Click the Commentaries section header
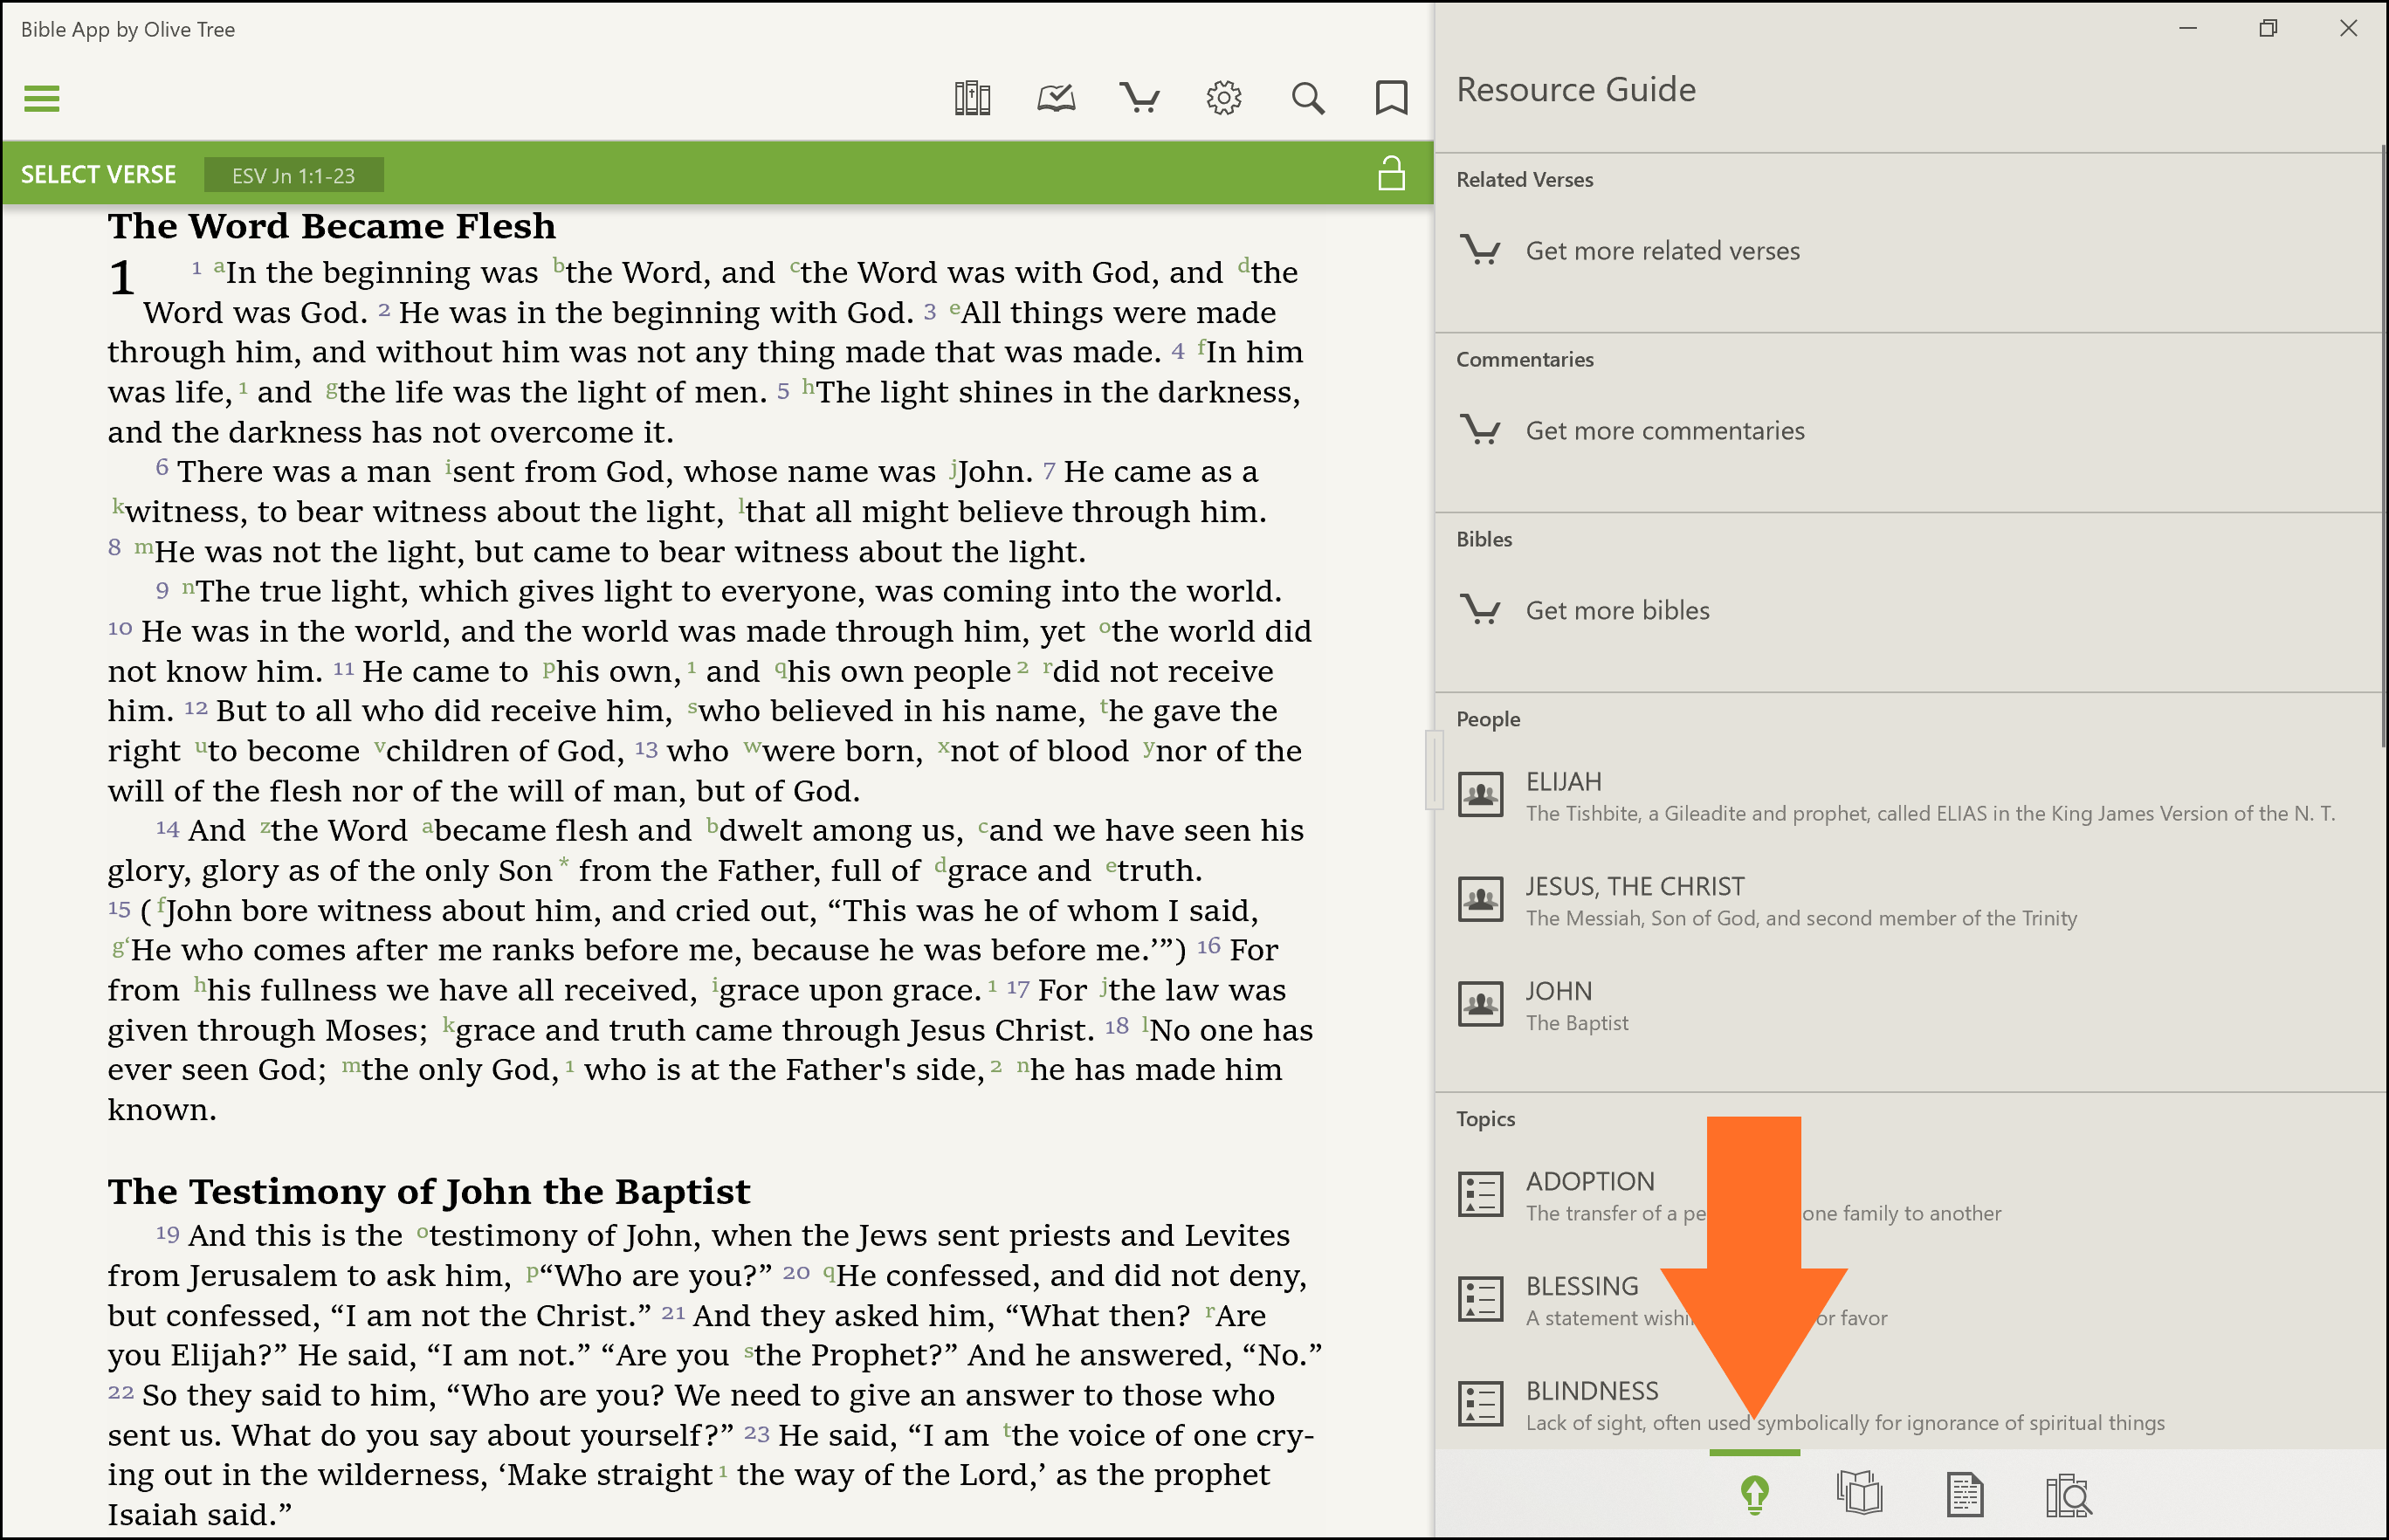Image resolution: width=2389 pixels, height=1540 pixels. pyautogui.click(x=1524, y=360)
